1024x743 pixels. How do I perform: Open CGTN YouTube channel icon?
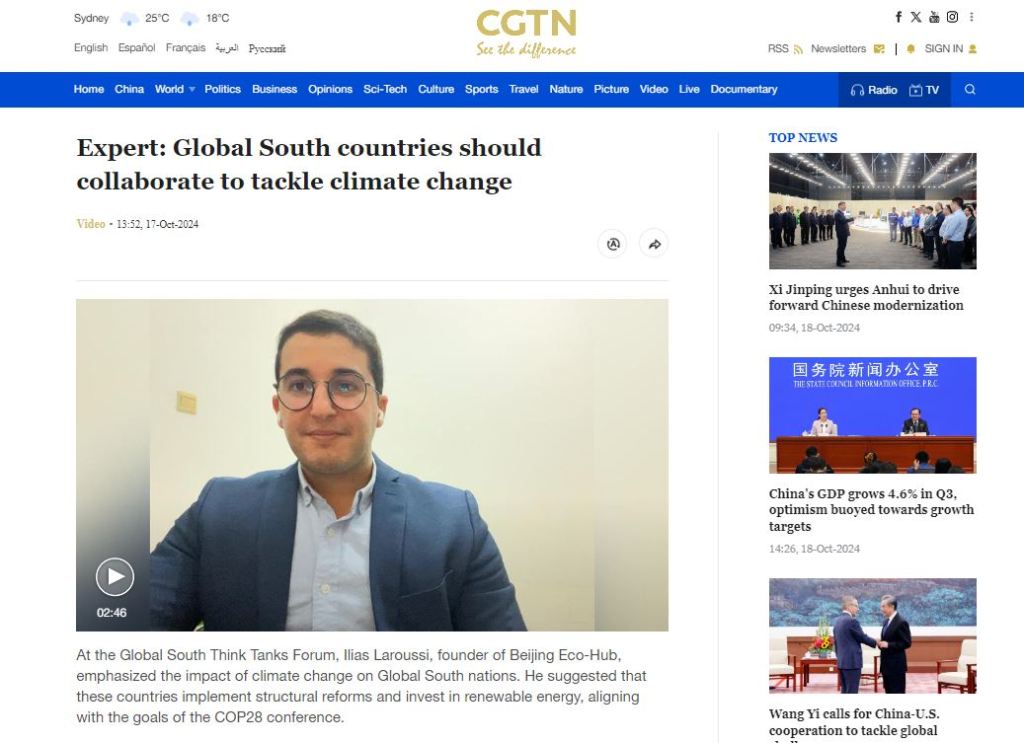(934, 17)
